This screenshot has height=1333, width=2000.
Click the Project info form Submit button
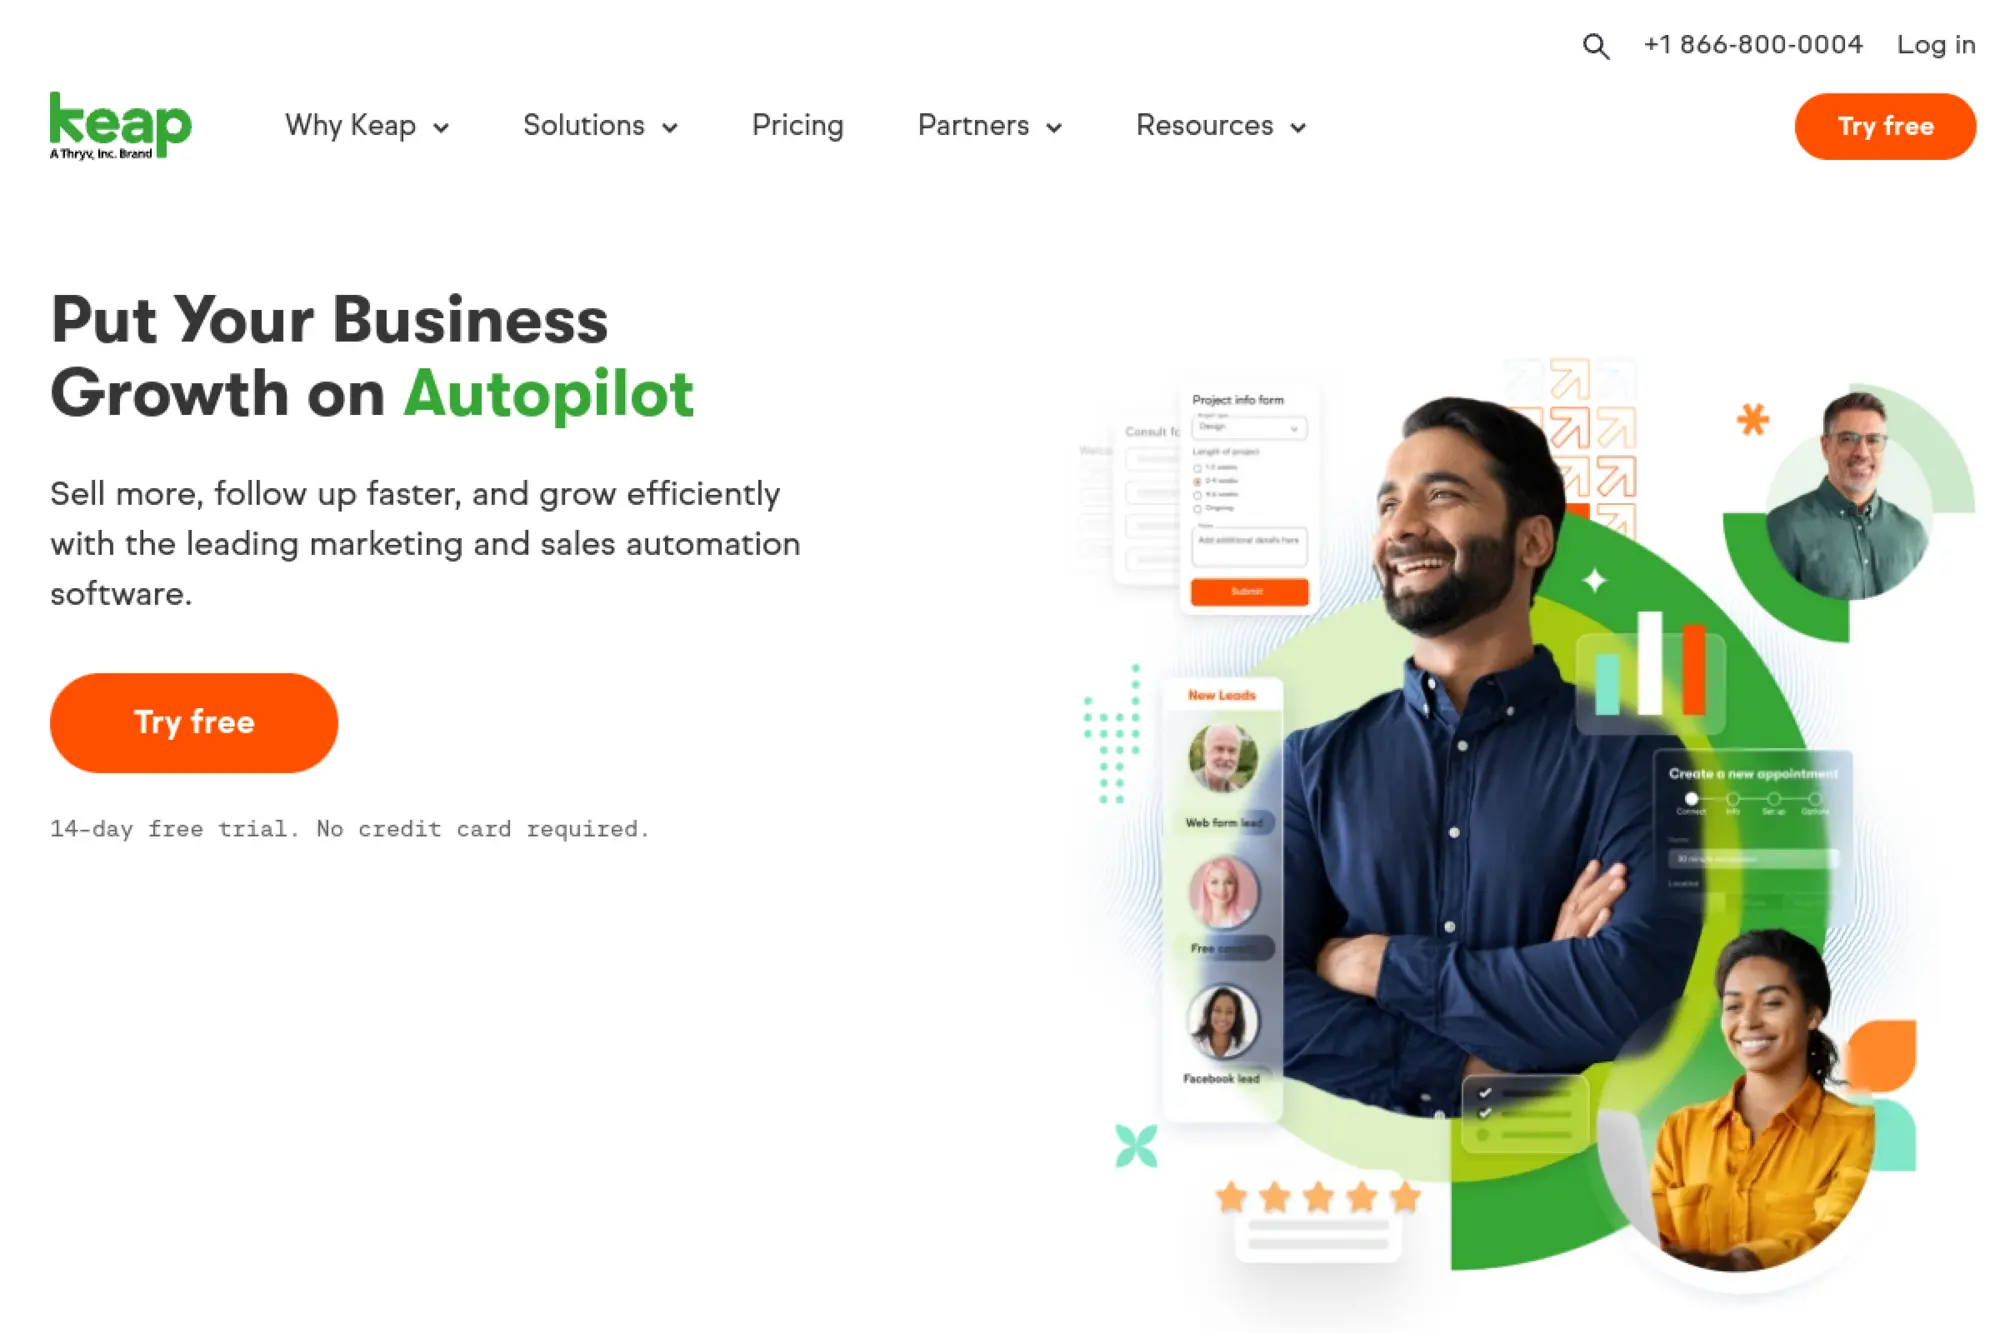click(1249, 591)
